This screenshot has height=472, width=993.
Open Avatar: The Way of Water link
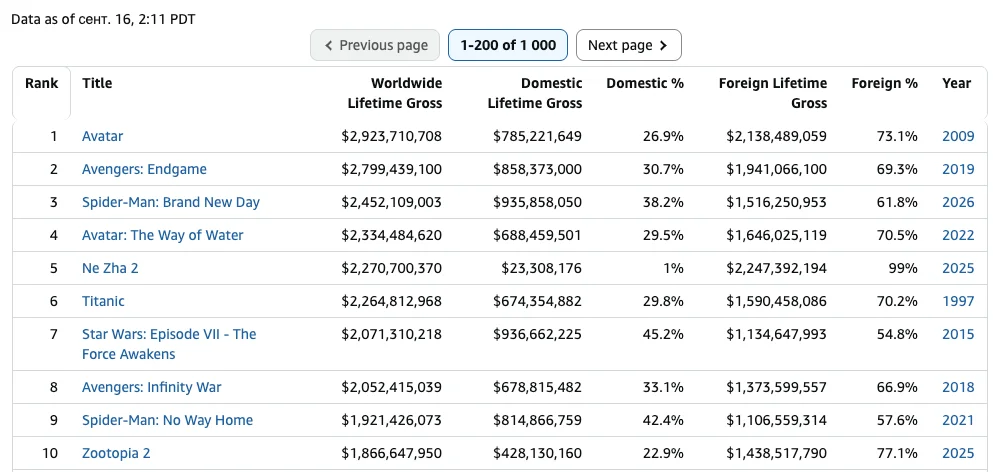click(x=163, y=235)
